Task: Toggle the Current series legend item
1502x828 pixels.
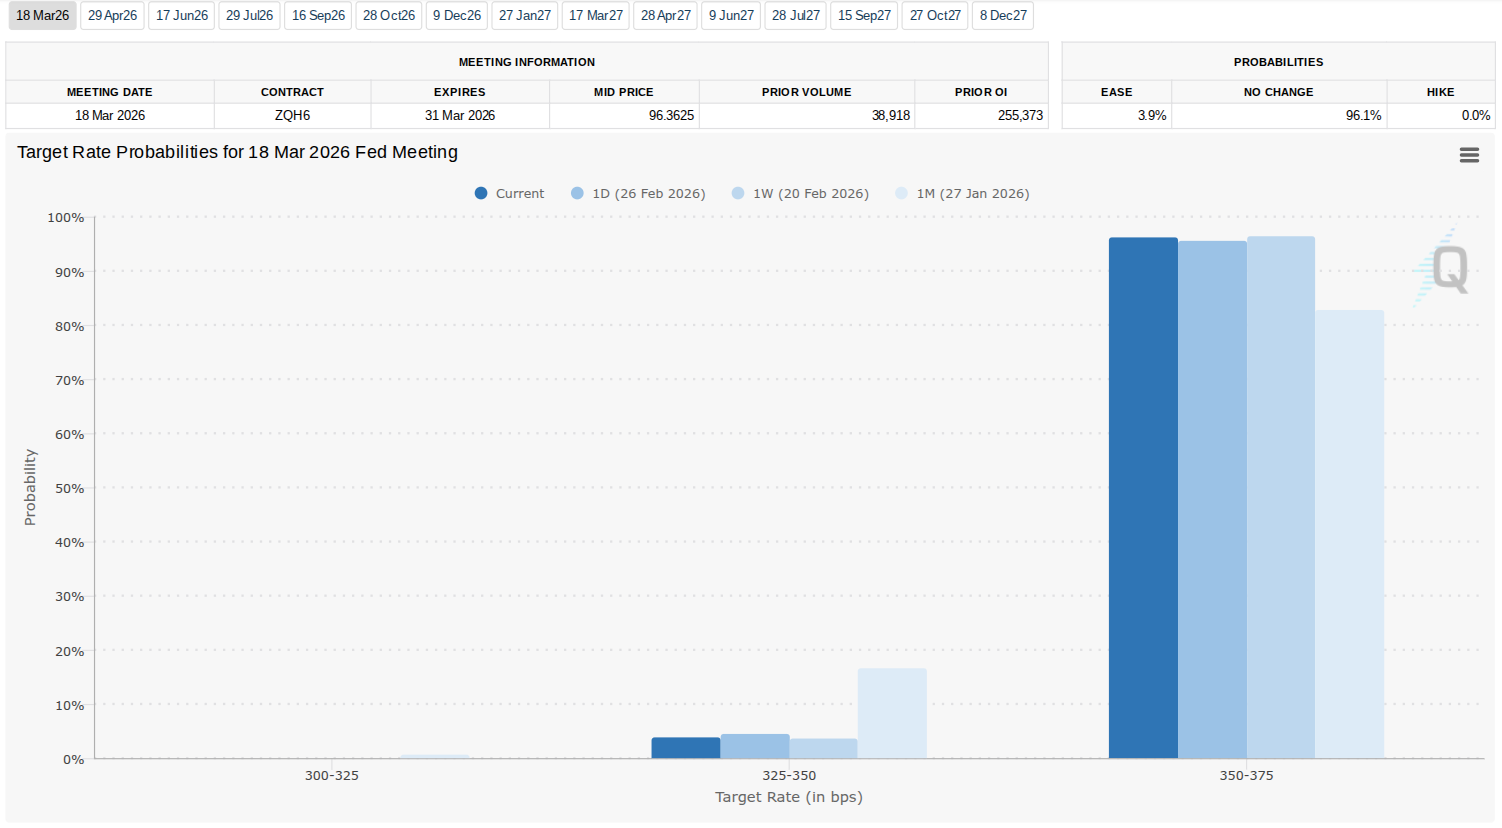Action: [510, 194]
